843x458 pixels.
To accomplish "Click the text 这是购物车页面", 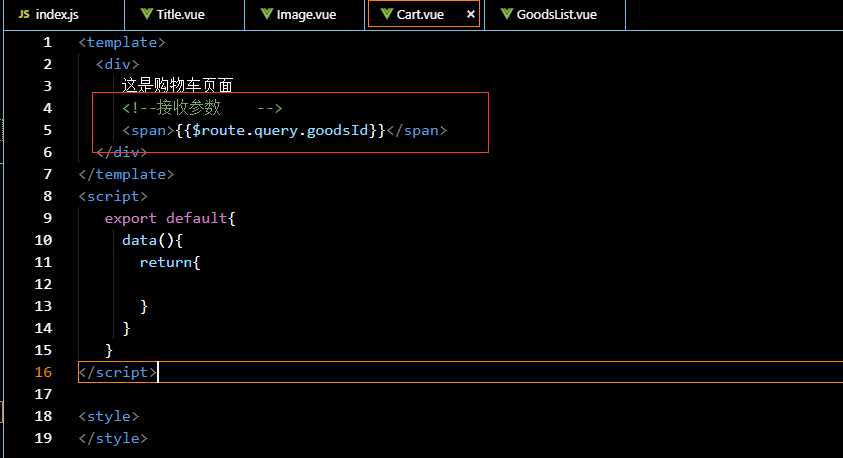I will (177, 85).
